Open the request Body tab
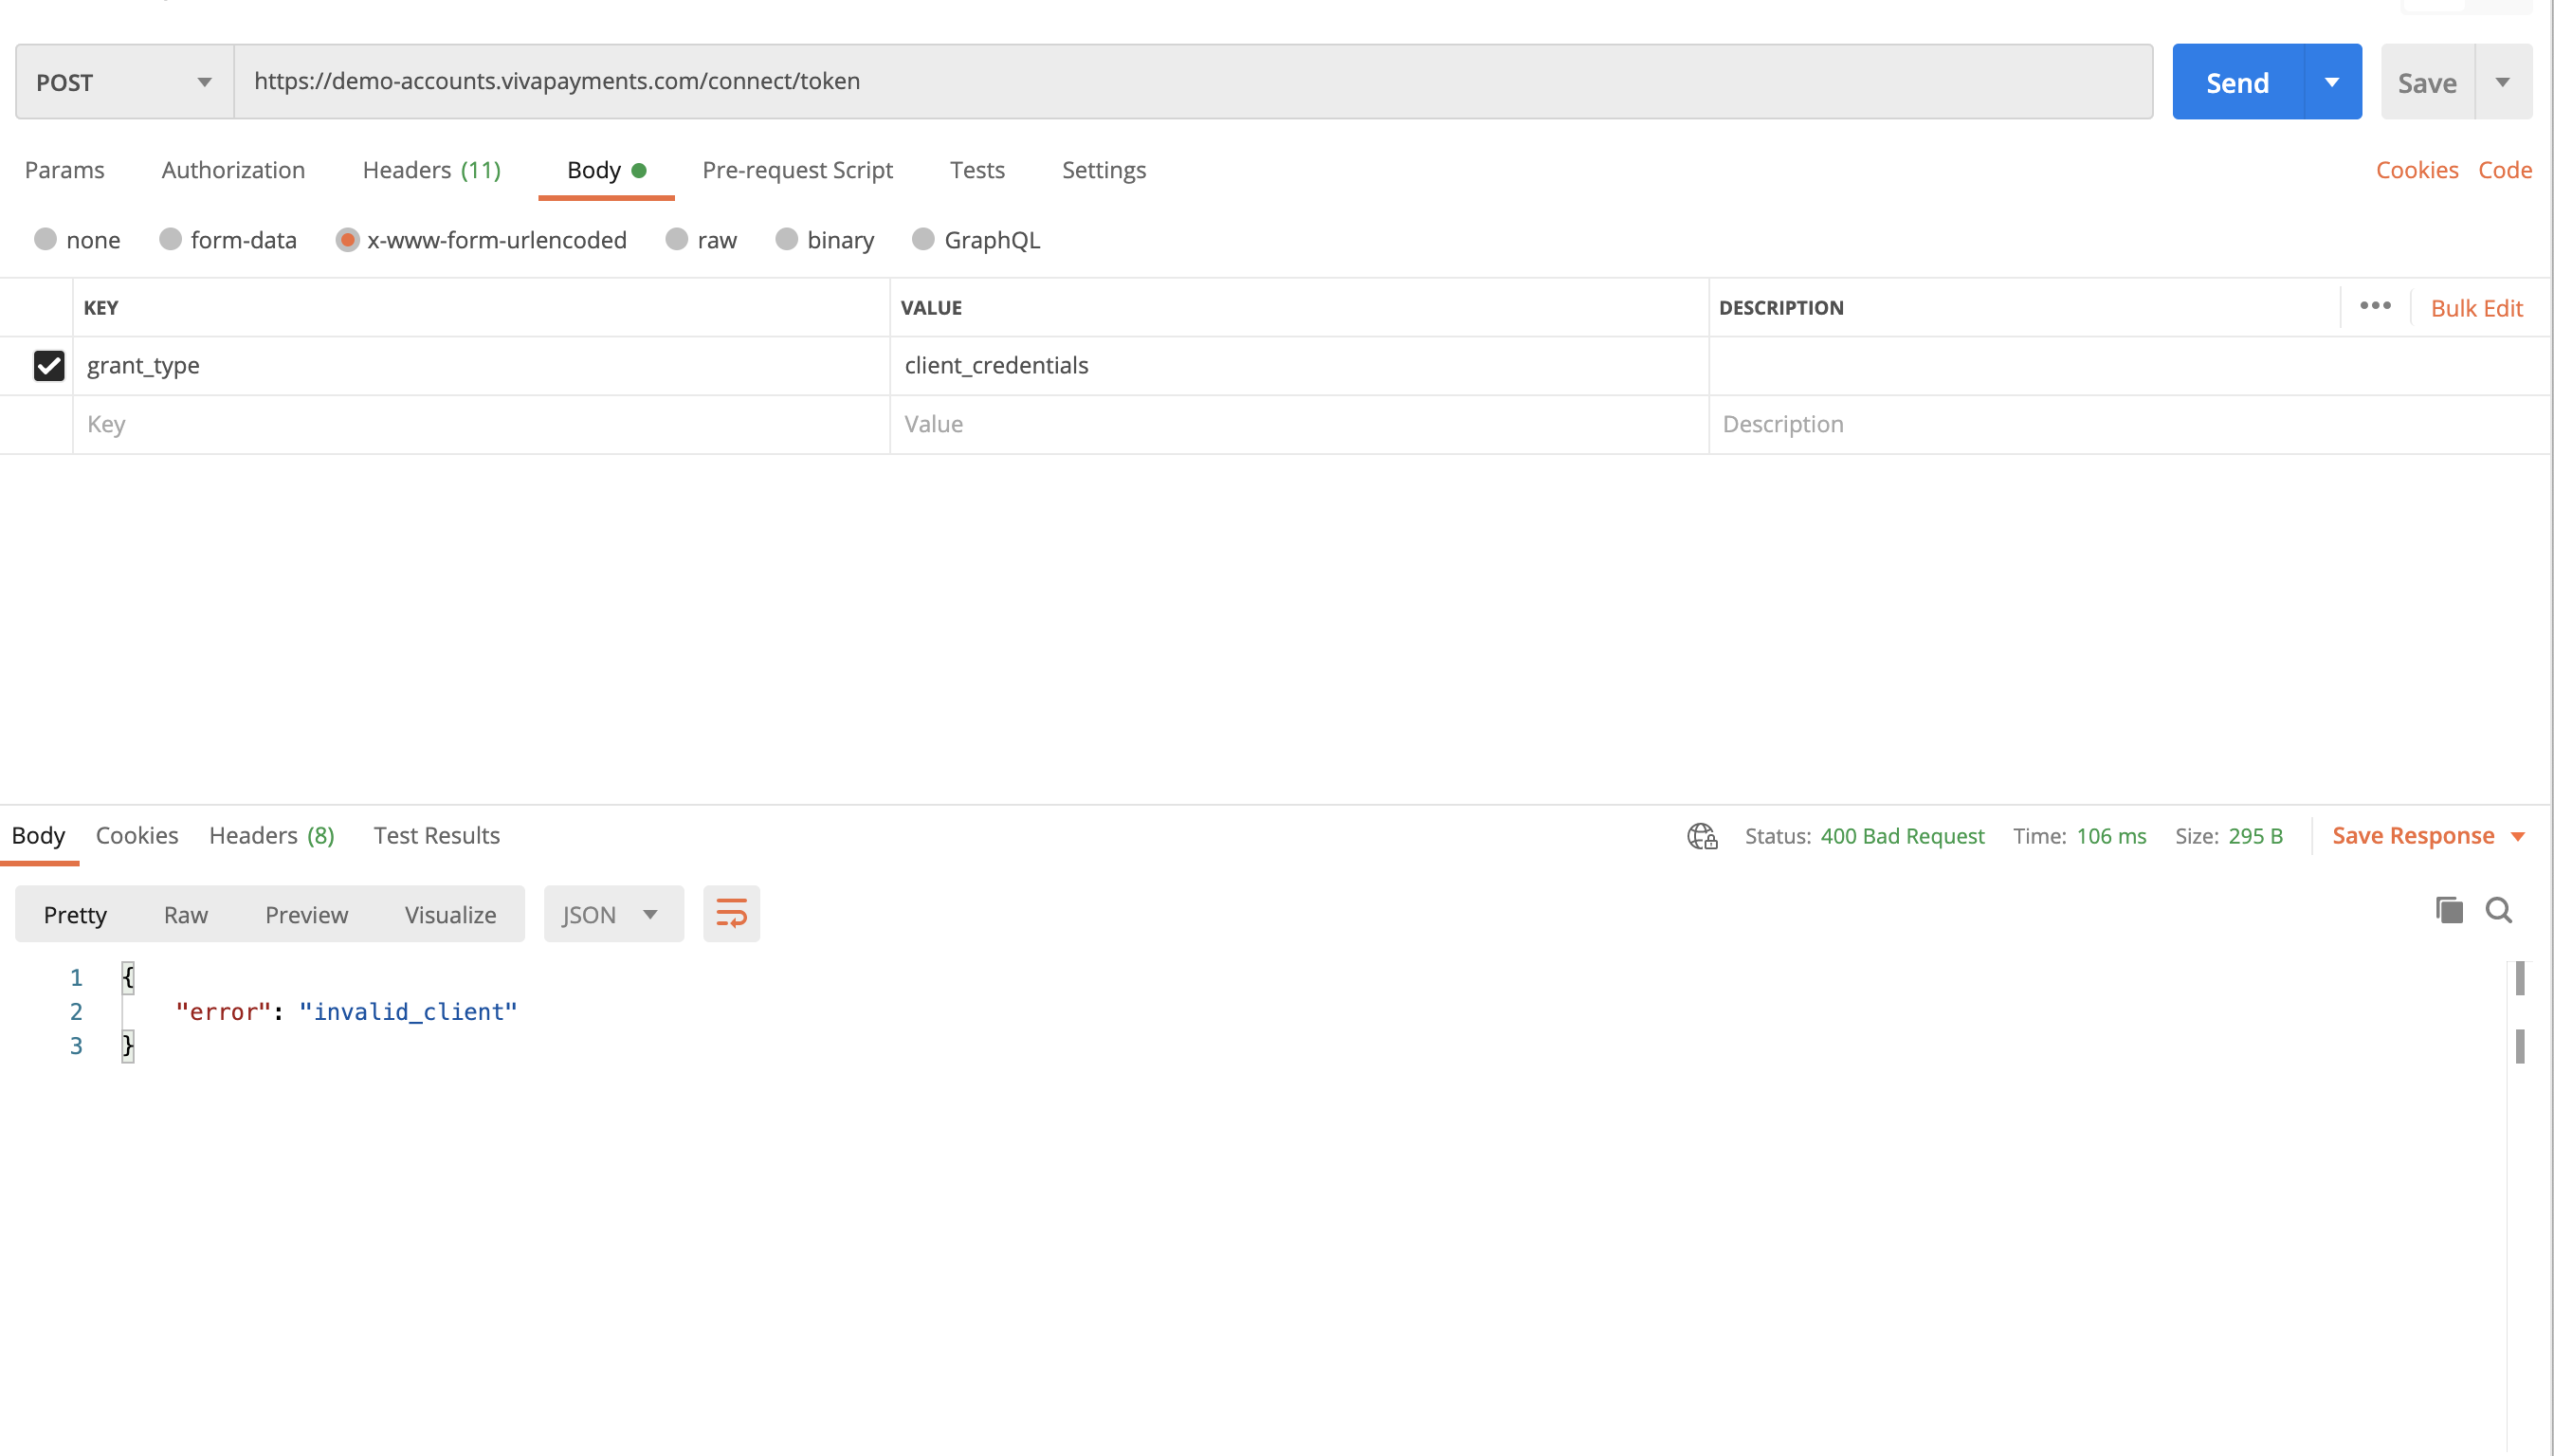This screenshot has height=1456, width=2554. [606, 170]
